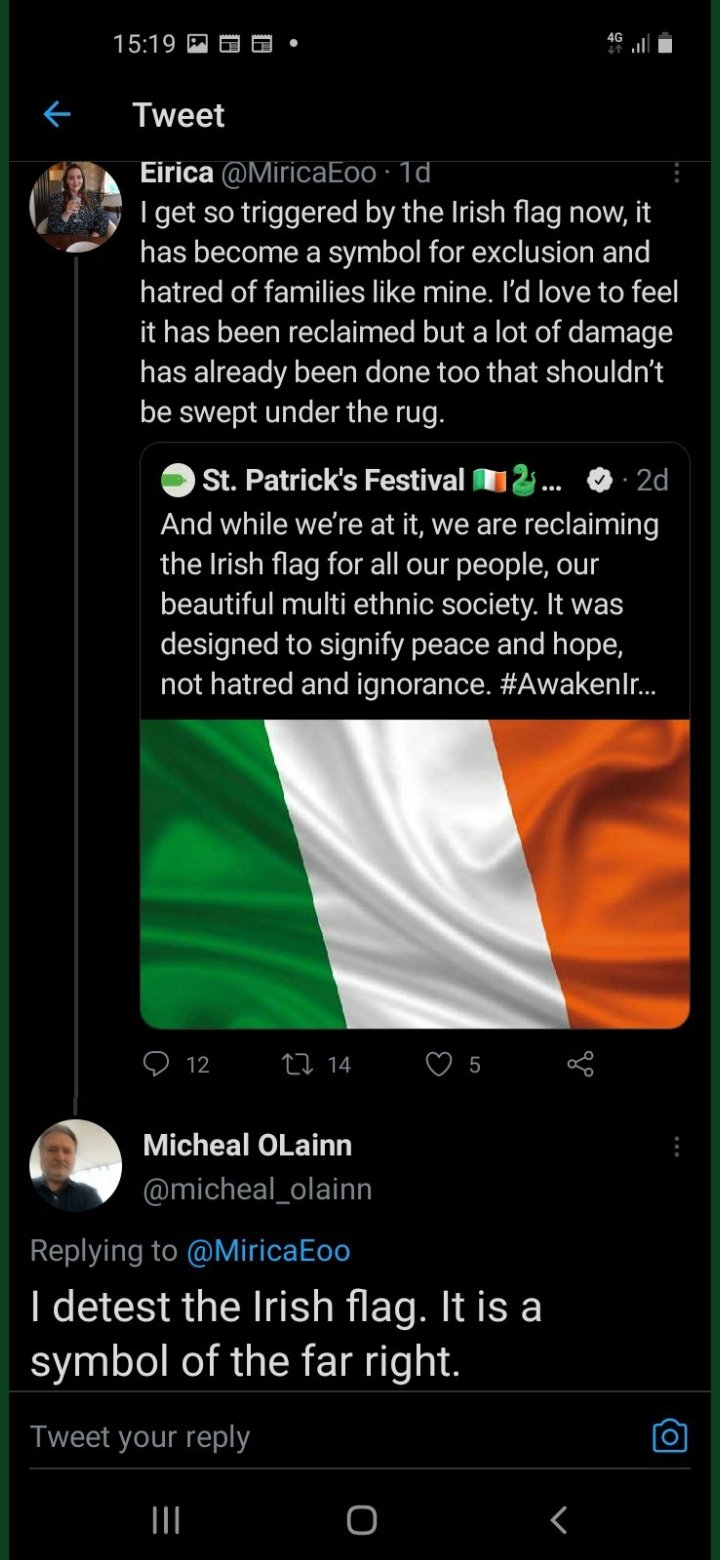This screenshot has height=1560, width=720.
Task: Tap the Android back navigation chevron
Action: click(x=559, y=1520)
